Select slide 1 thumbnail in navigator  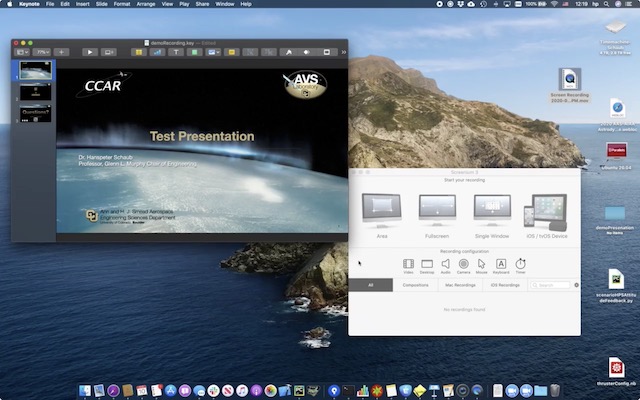36,70
